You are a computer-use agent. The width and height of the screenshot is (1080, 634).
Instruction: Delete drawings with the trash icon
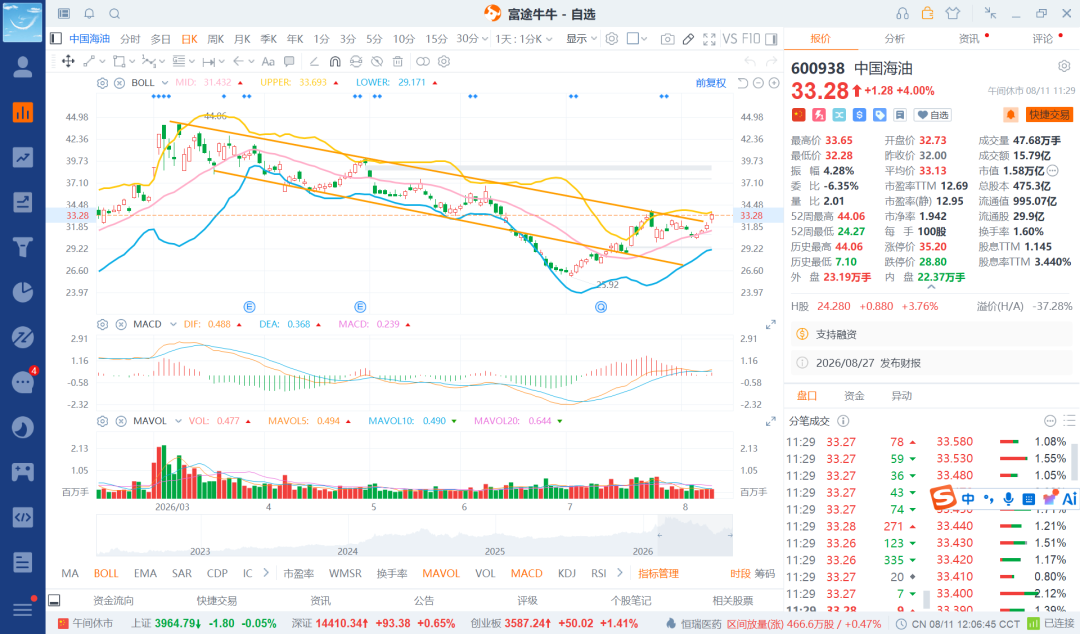(397, 61)
